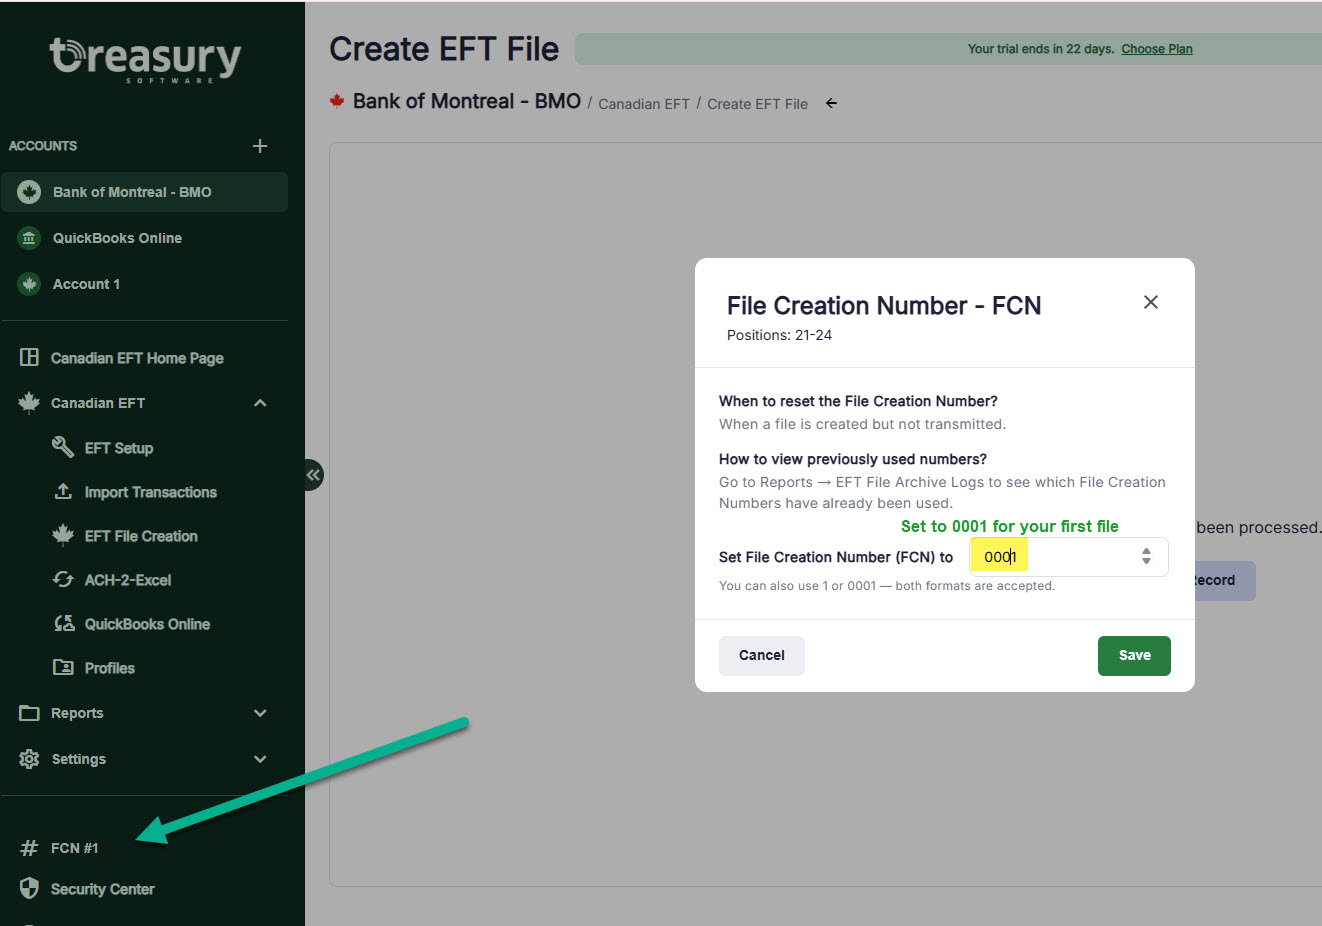Screen dimensions: 1322x926
Task: Collapse the Canadian EFT menu chevron
Action: point(260,403)
